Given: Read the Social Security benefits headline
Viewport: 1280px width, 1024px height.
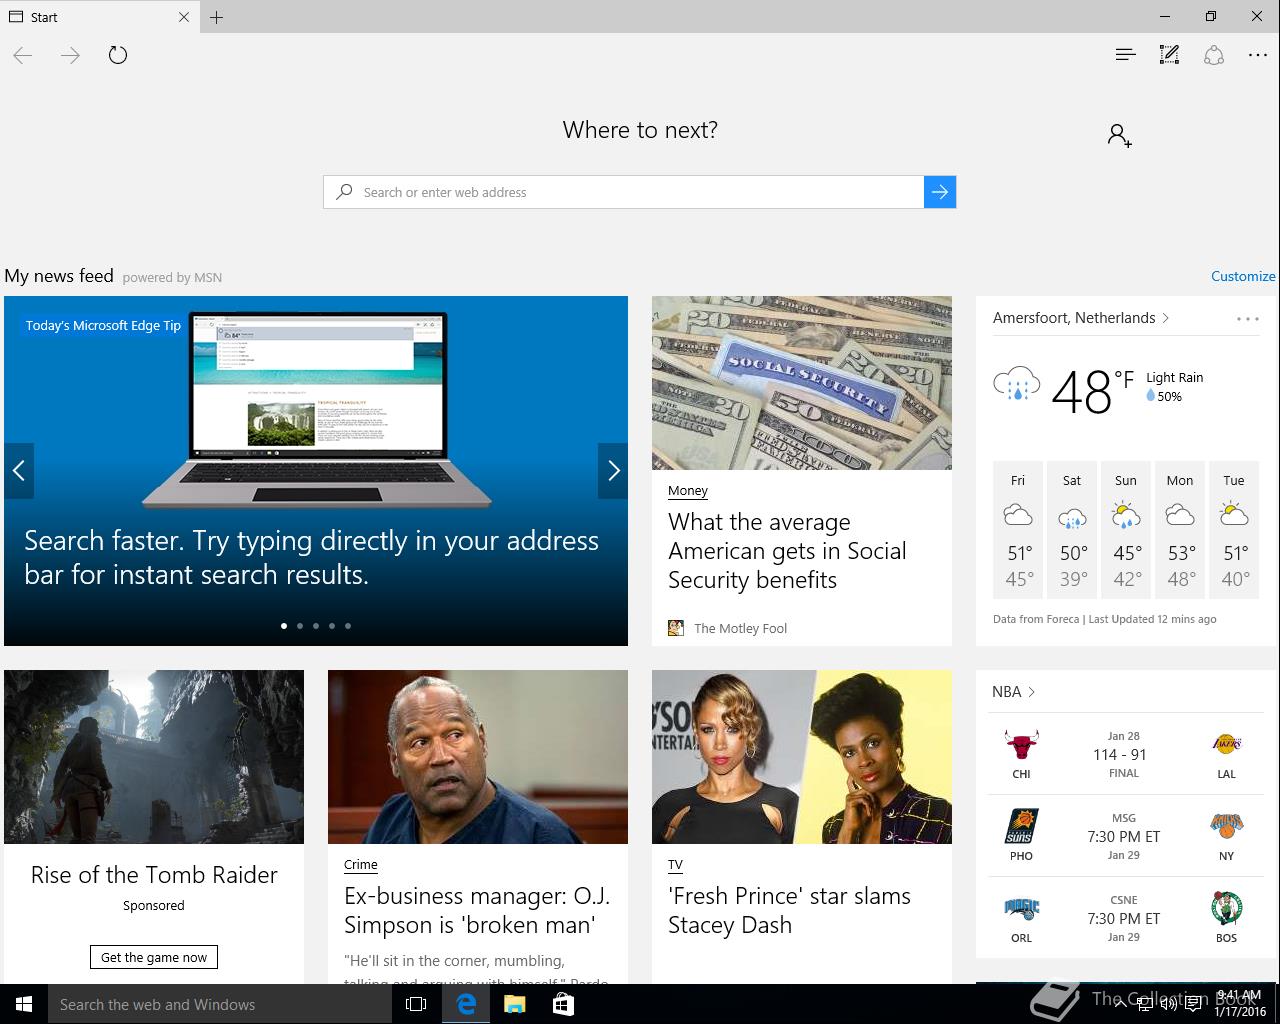Looking at the screenshot, I should point(787,551).
